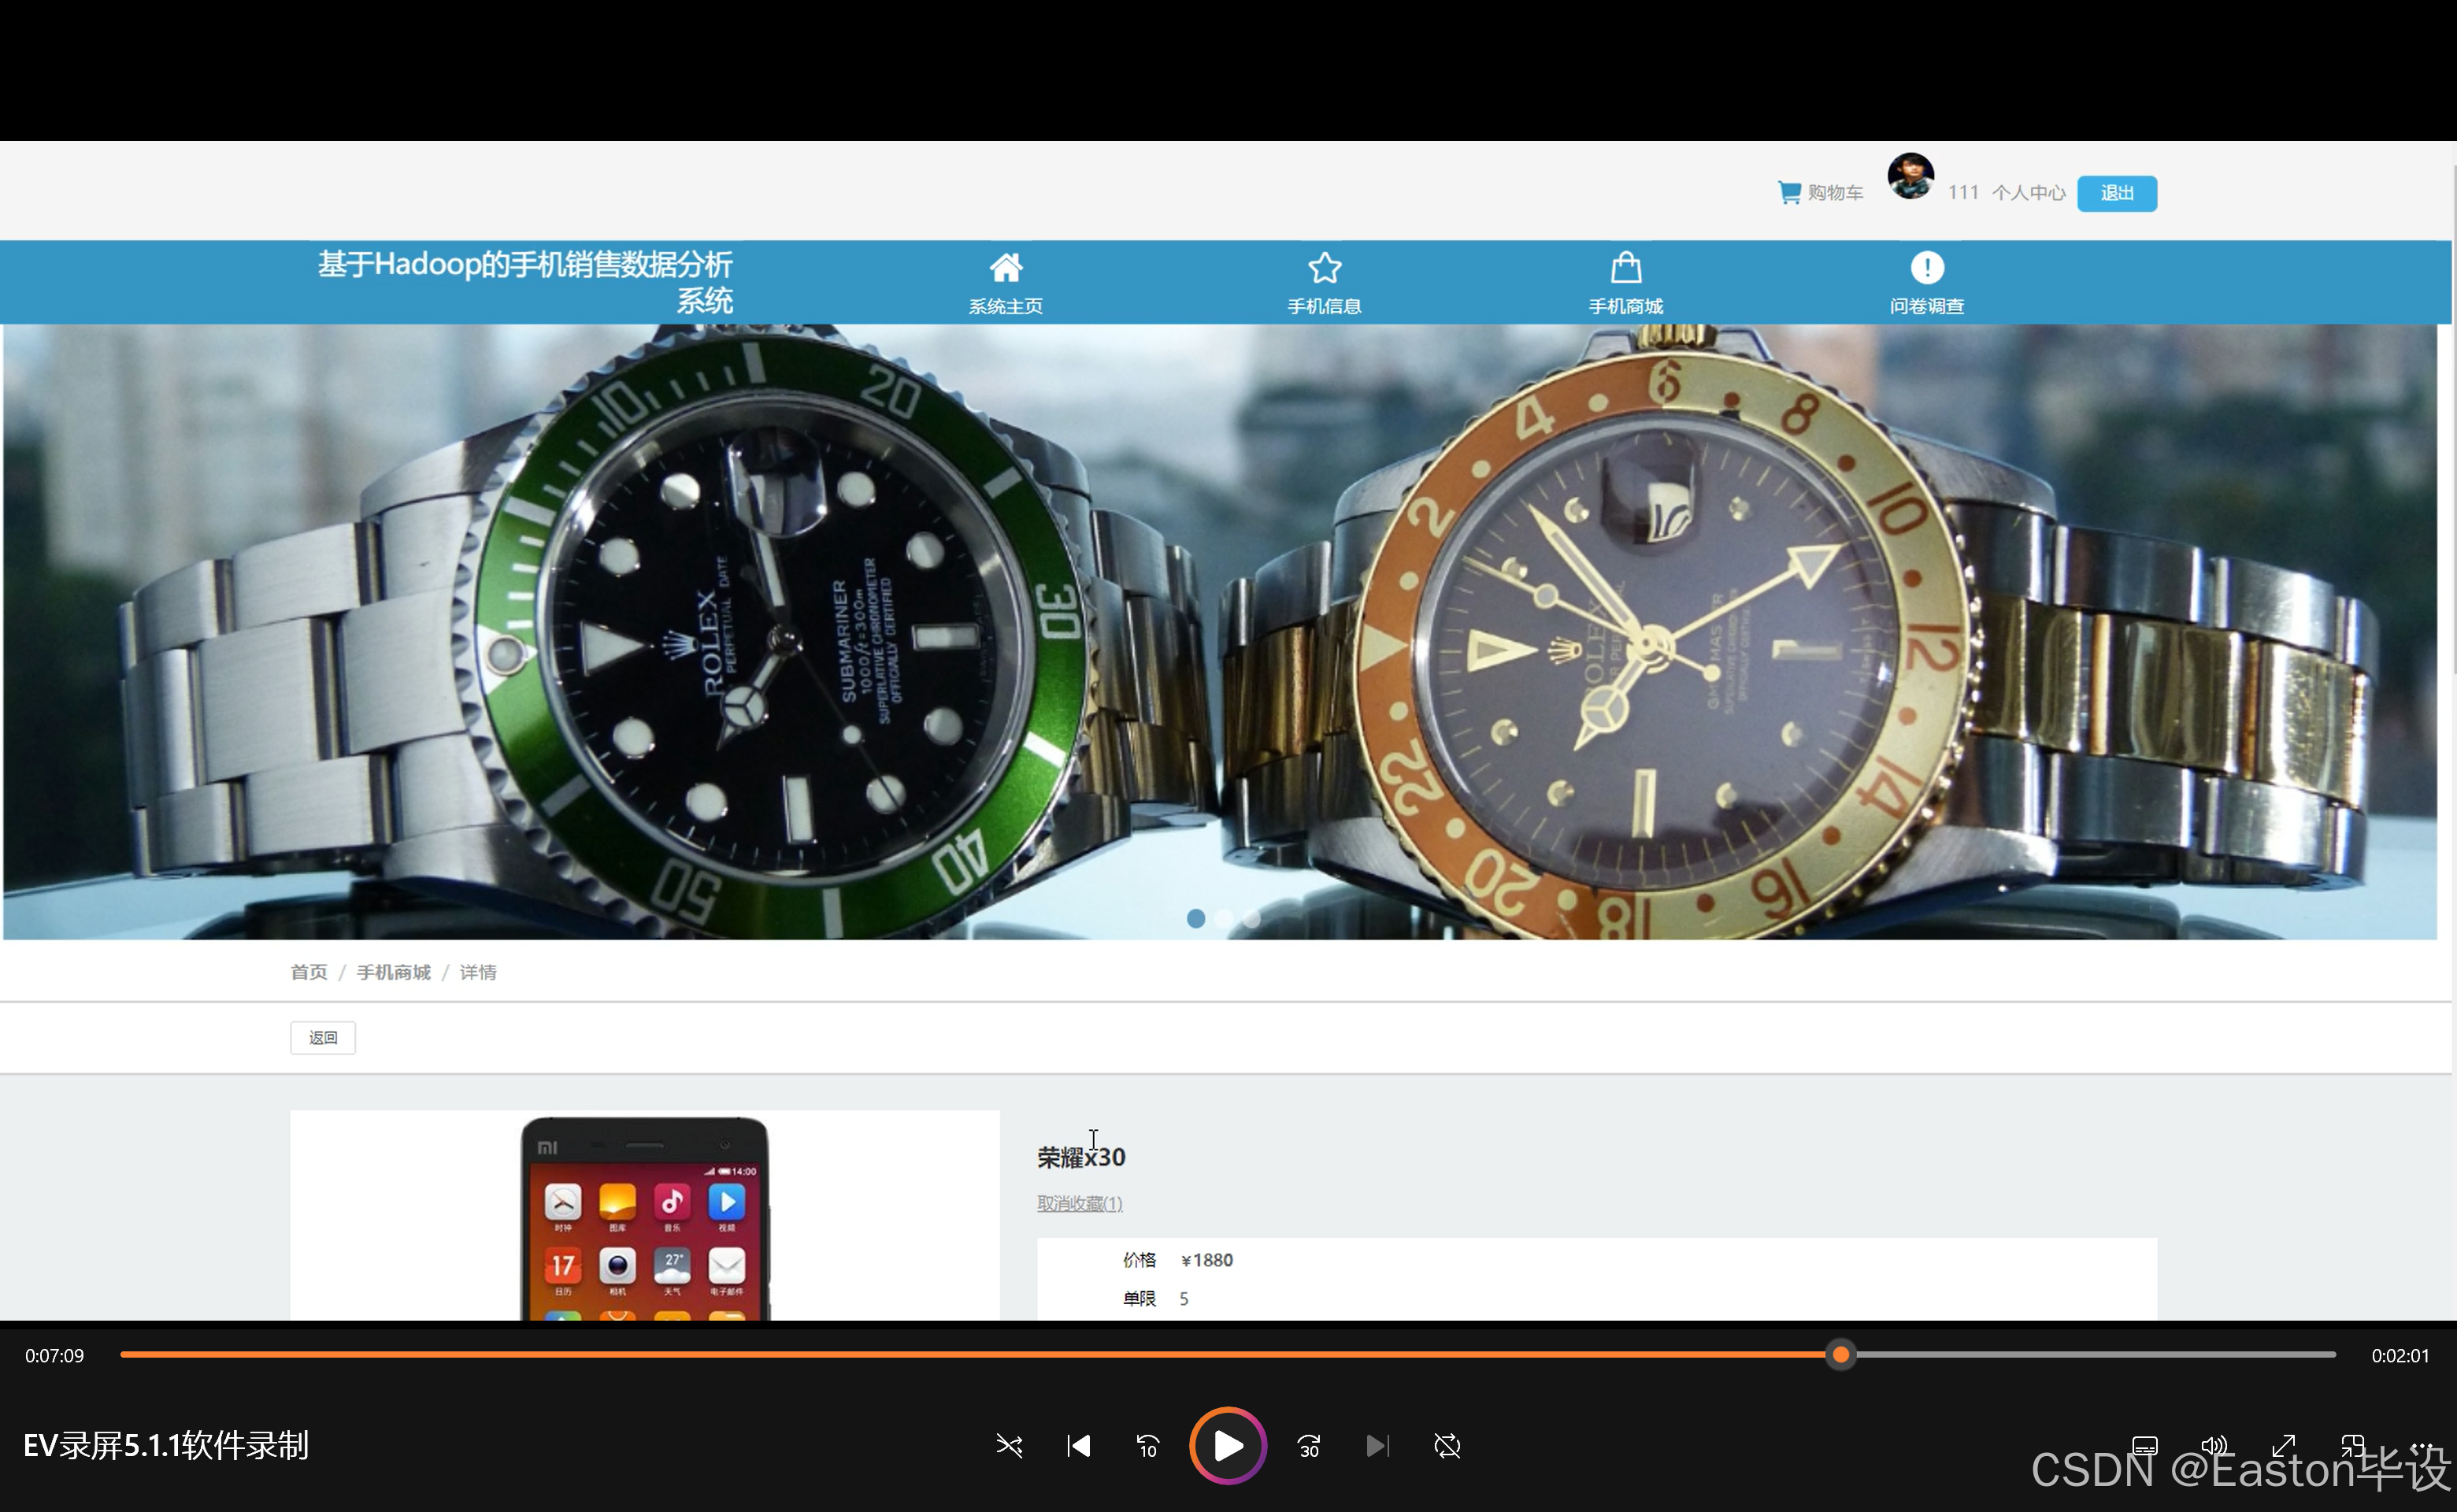Toggle repeat in the video player

coord(1447,1446)
